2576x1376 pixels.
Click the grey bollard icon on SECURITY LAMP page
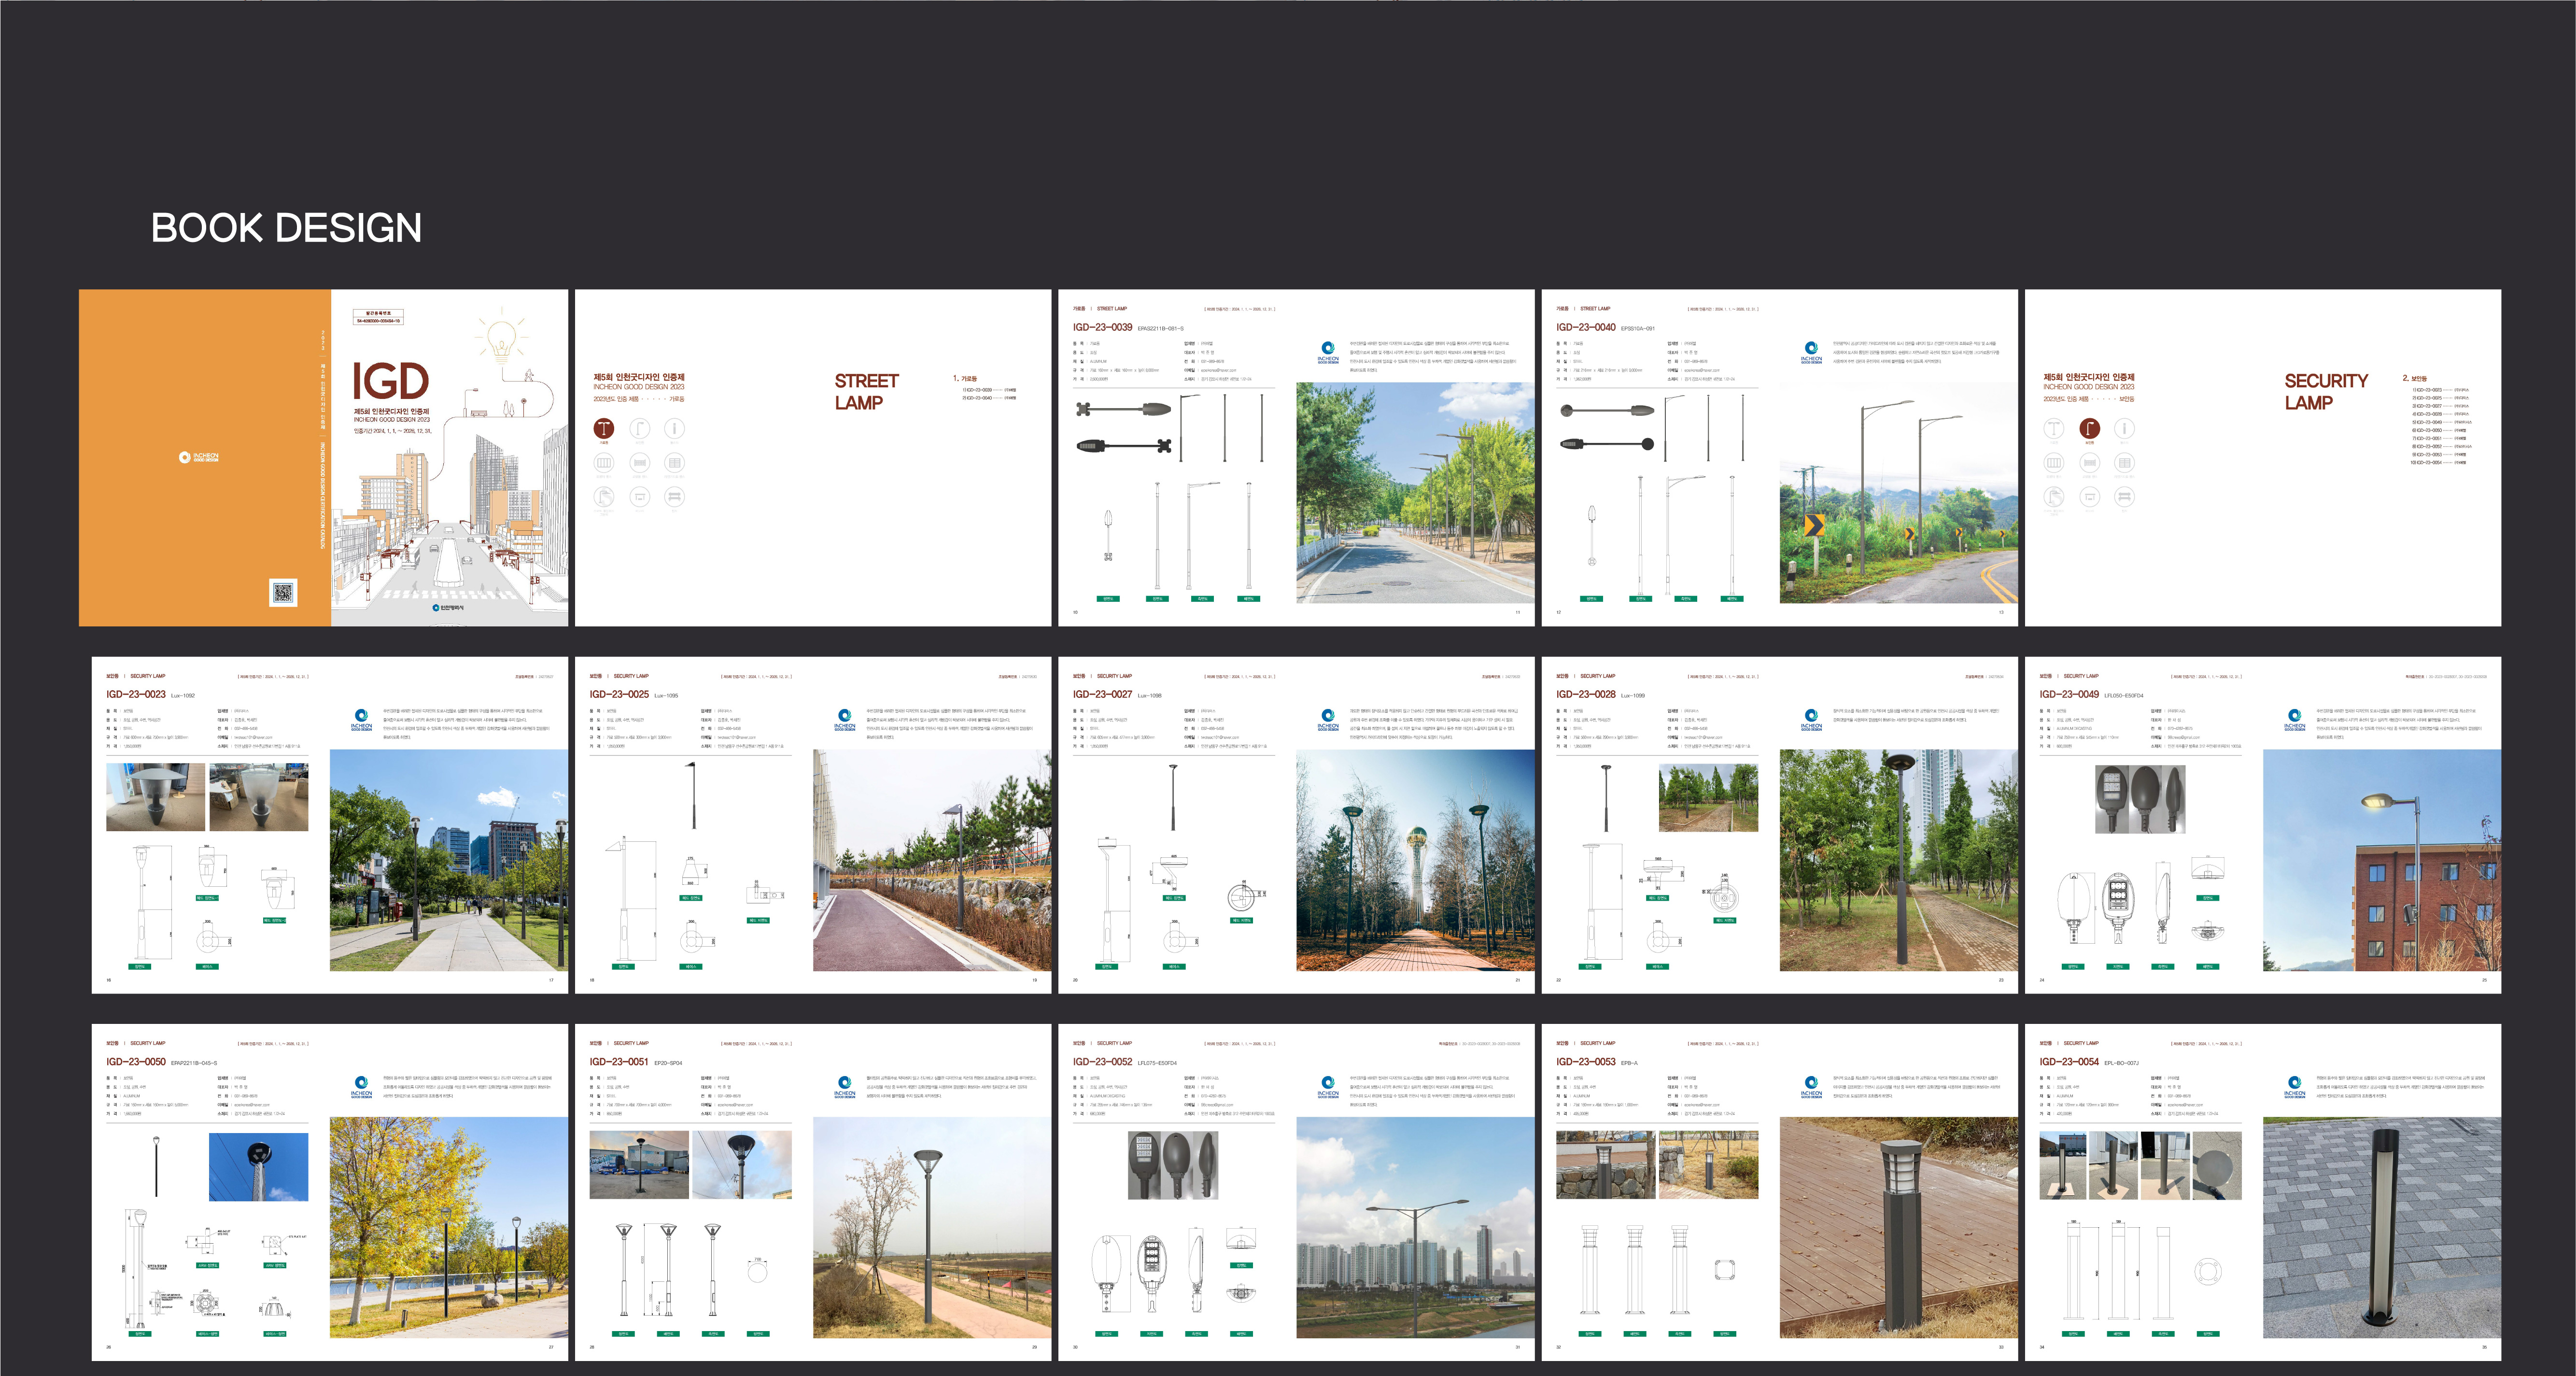tap(2125, 428)
